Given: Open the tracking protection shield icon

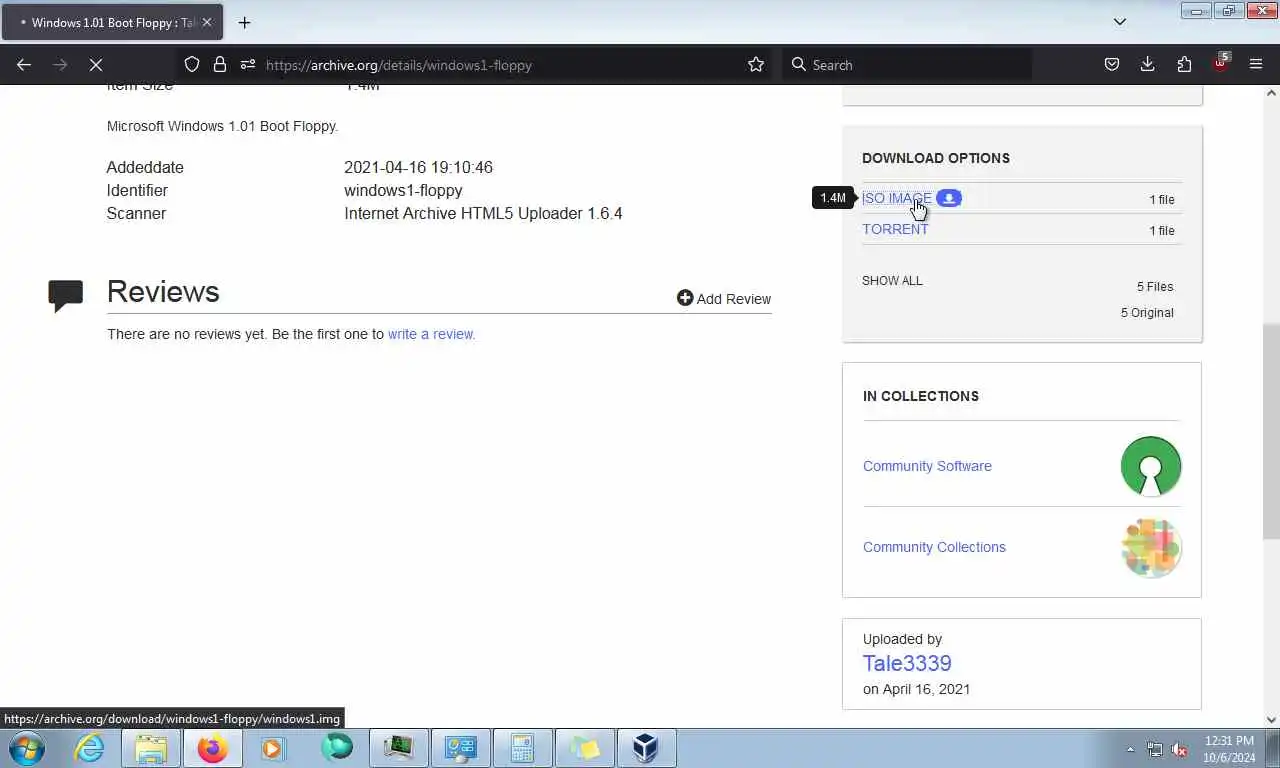Looking at the screenshot, I should 192,65.
